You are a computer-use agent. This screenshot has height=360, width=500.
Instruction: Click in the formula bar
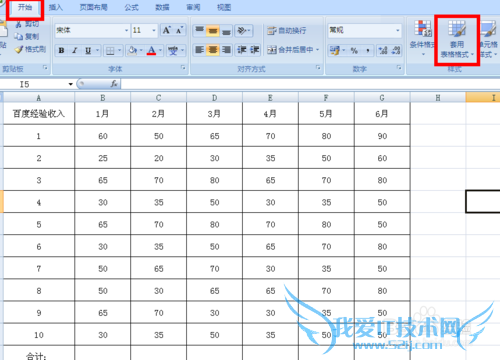pyautogui.click(x=310, y=84)
